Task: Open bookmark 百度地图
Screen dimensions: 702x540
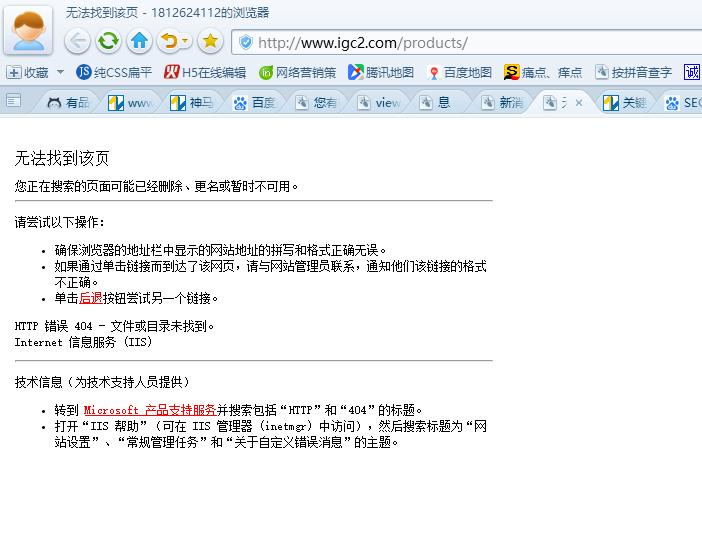Action: pos(460,72)
